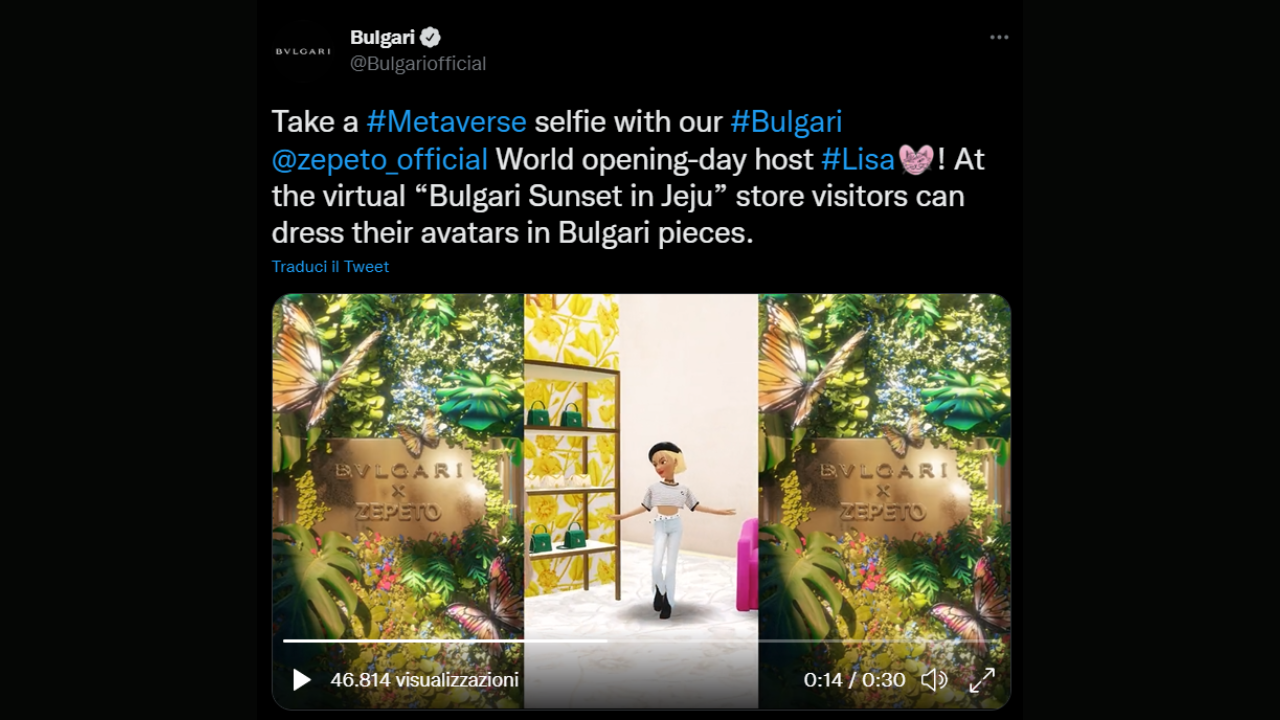Seek on the video progress bar

640,640
